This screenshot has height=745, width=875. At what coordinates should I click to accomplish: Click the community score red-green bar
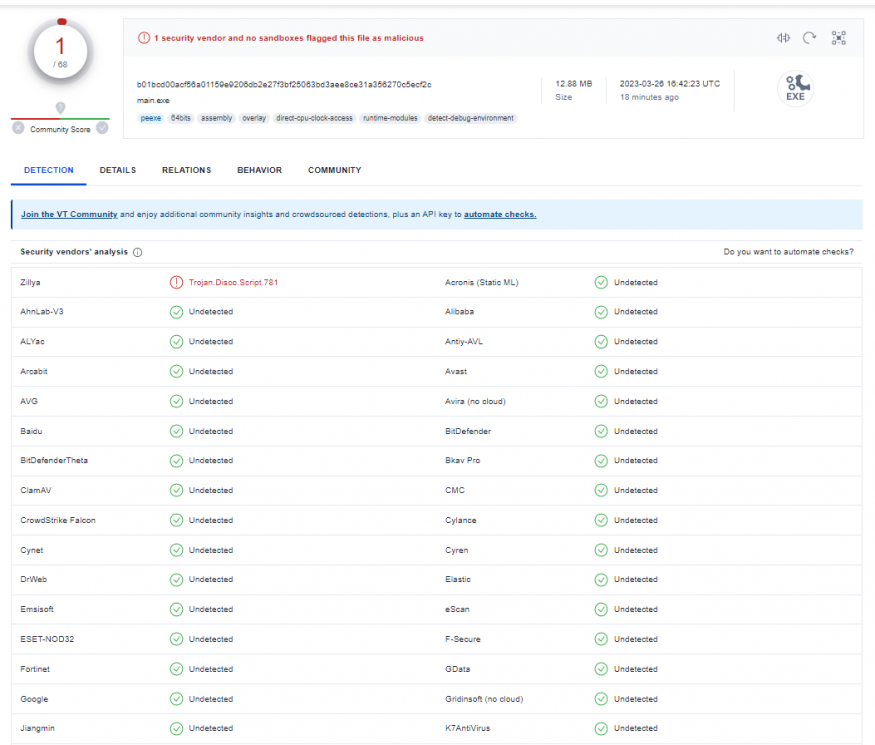coord(60,119)
